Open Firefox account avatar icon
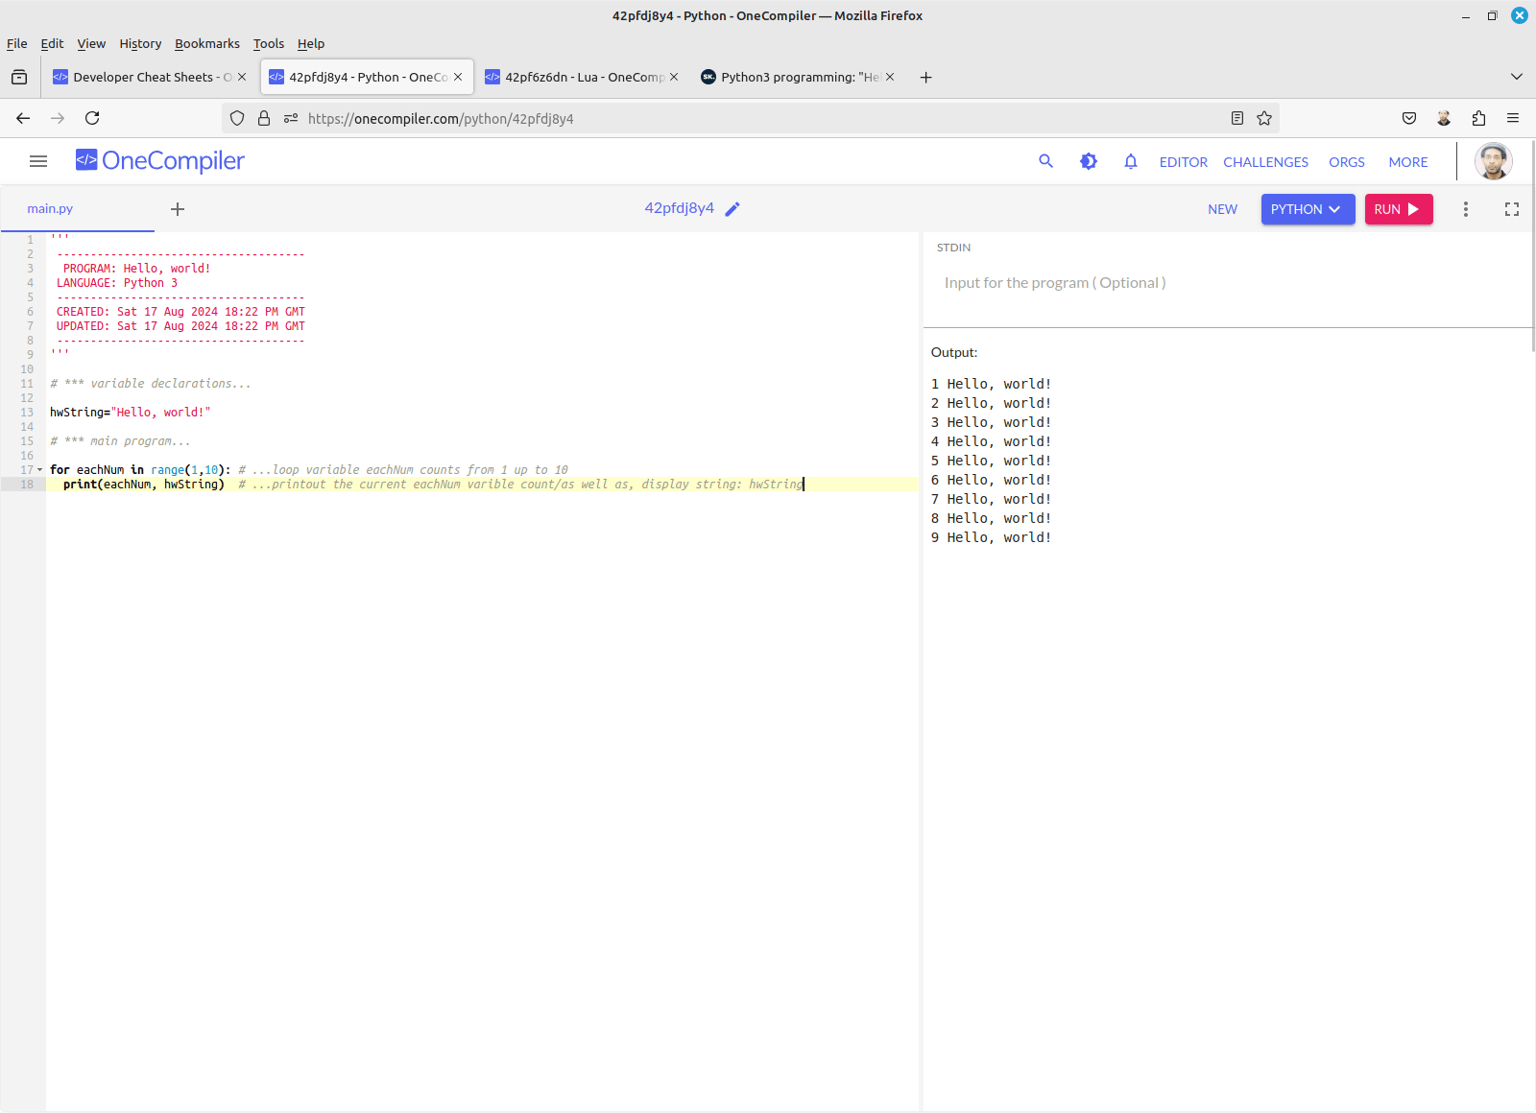The width and height of the screenshot is (1536, 1113). (x=1444, y=118)
